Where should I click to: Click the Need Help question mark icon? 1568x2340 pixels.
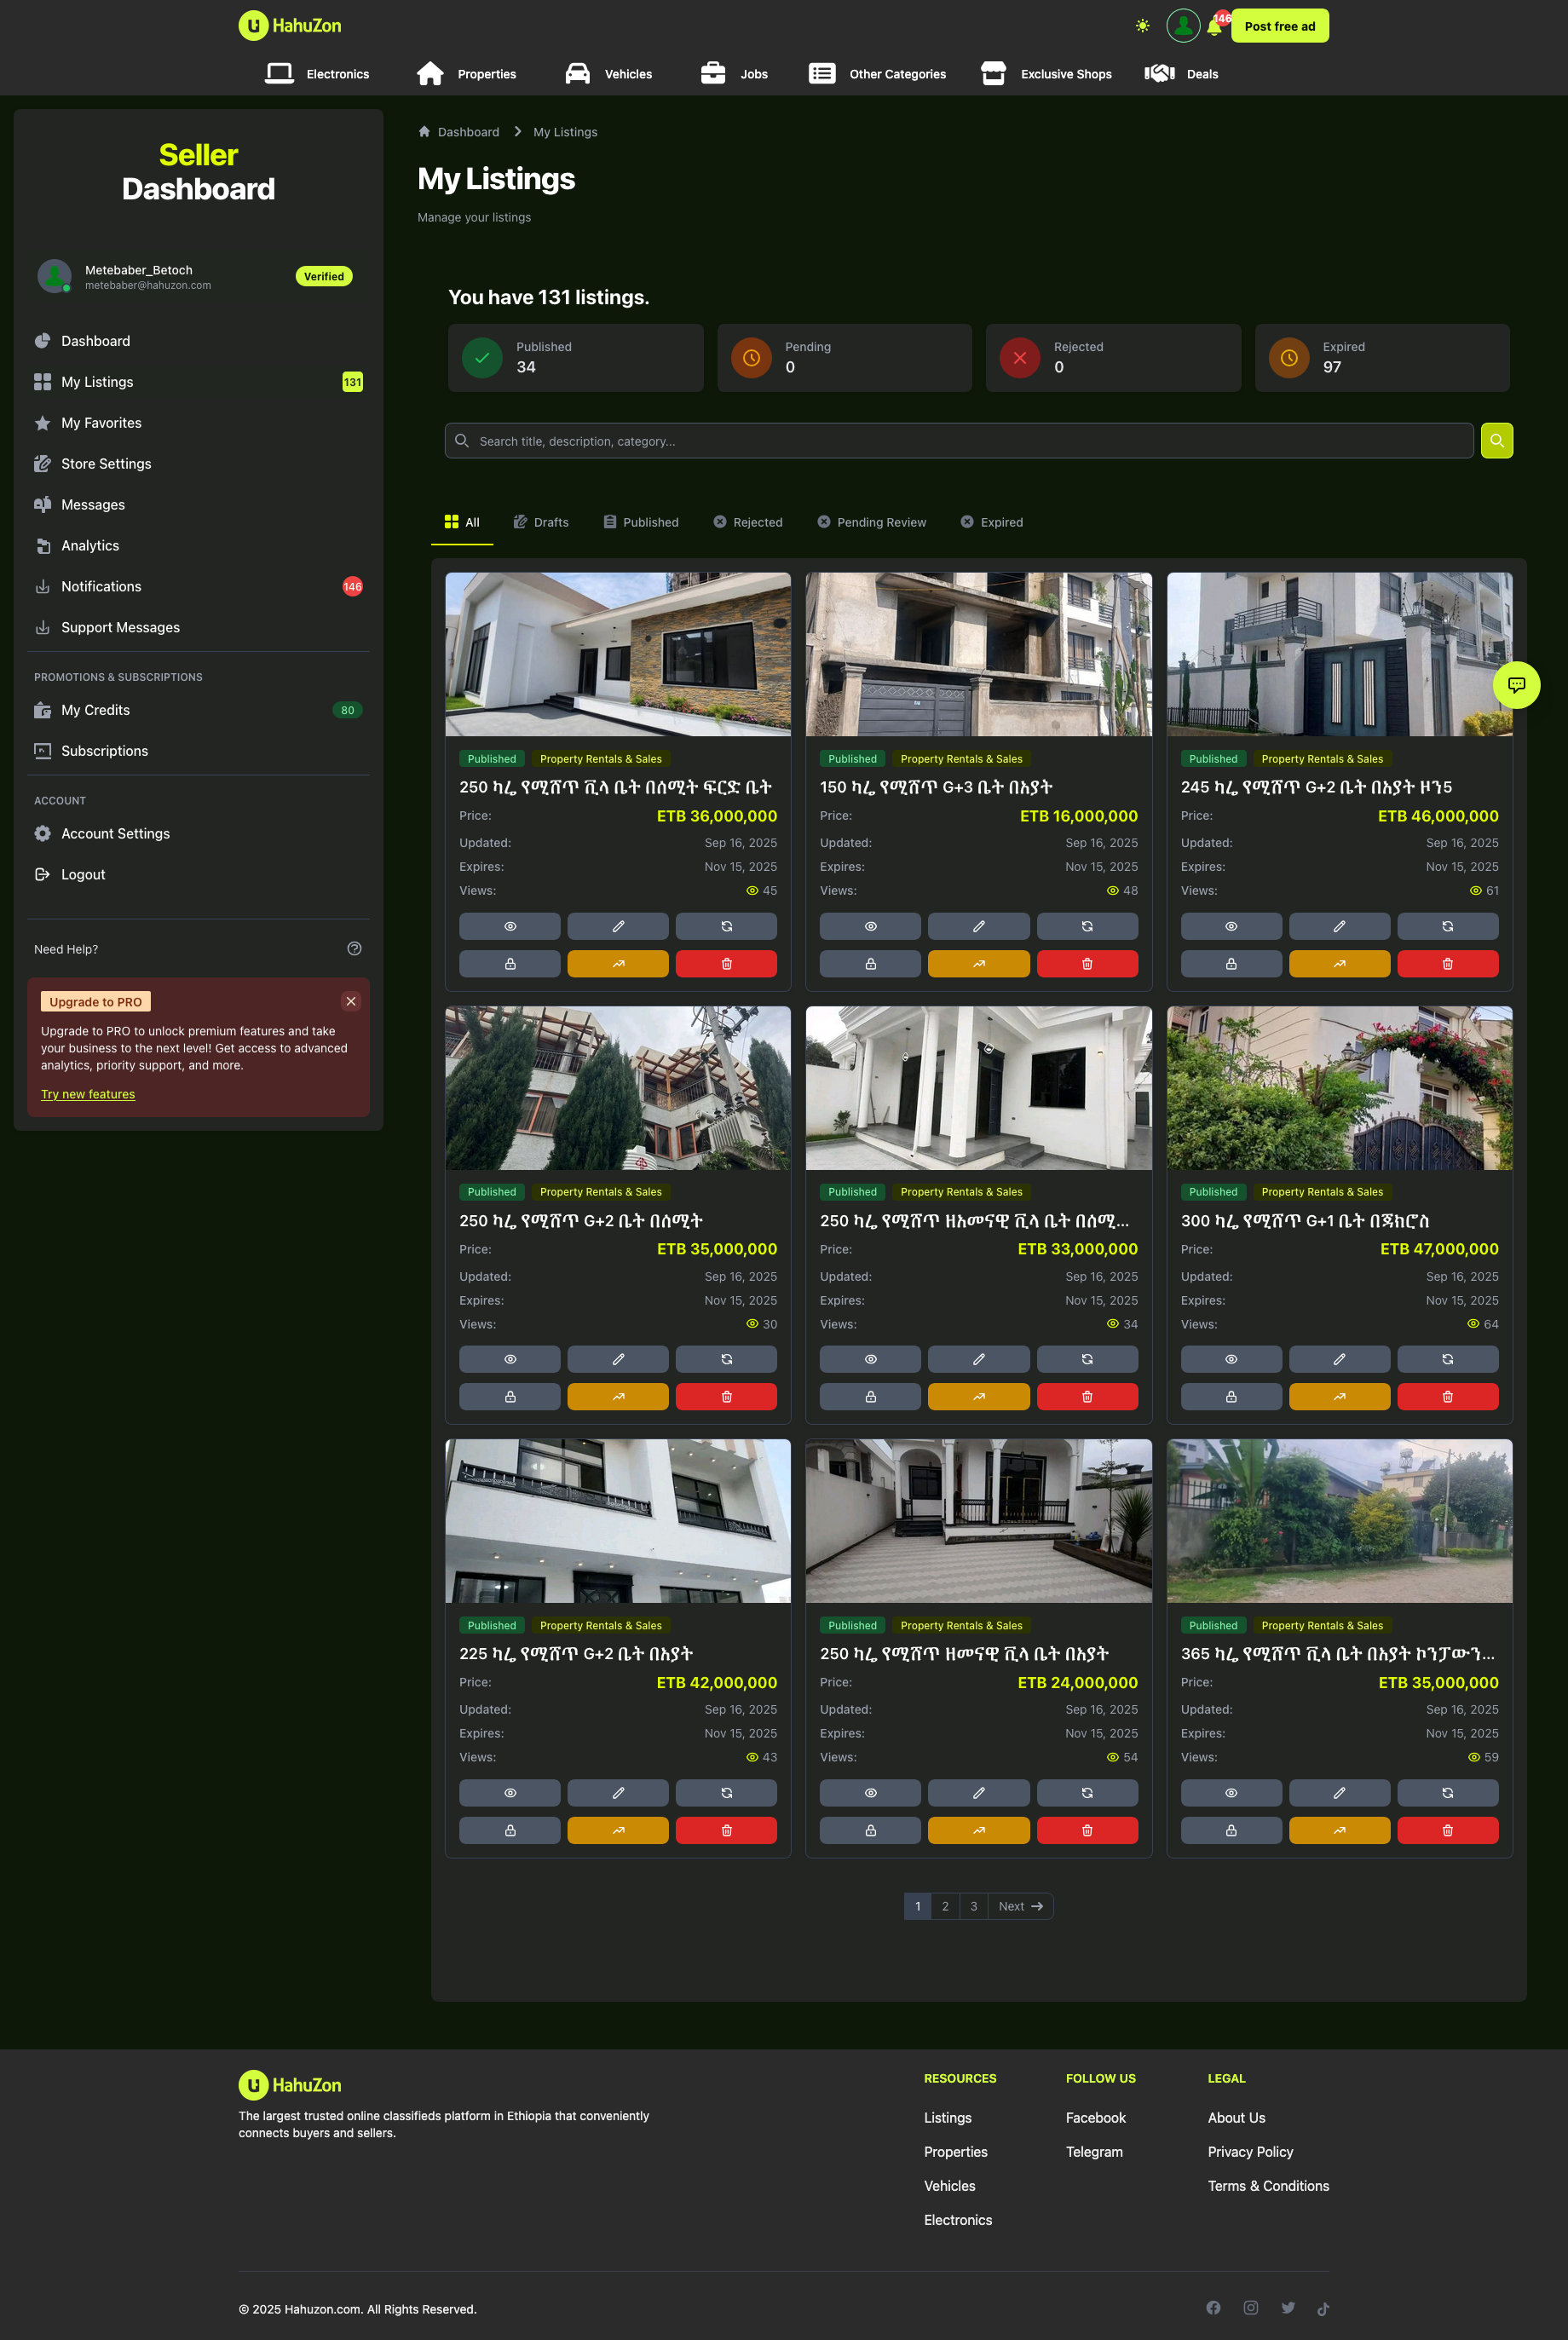coord(354,949)
